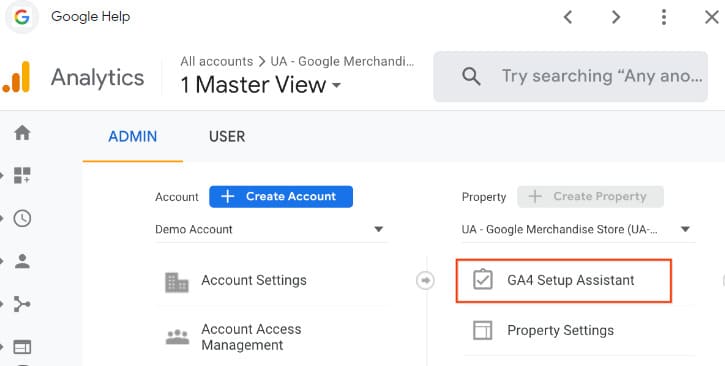
Task: Open the three-dot more options menu
Action: [x=664, y=17]
